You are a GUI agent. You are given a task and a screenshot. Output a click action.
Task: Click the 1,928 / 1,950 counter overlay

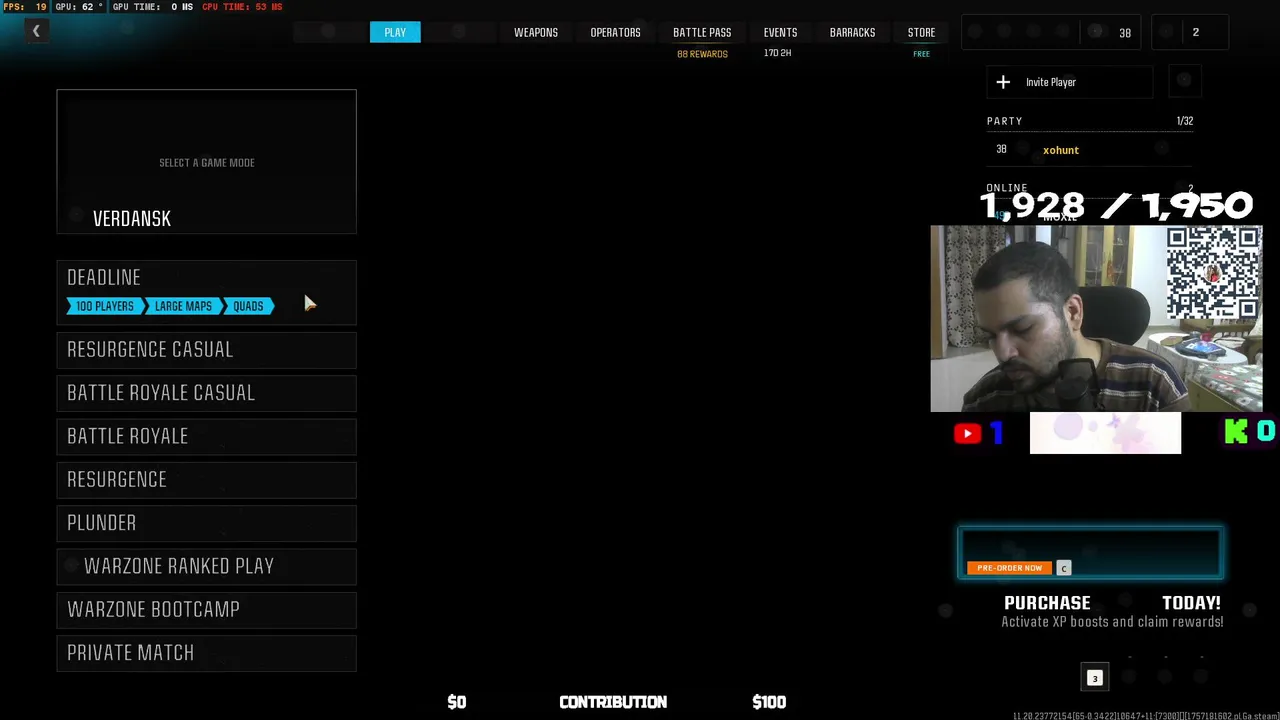(x=1116, y=206)
